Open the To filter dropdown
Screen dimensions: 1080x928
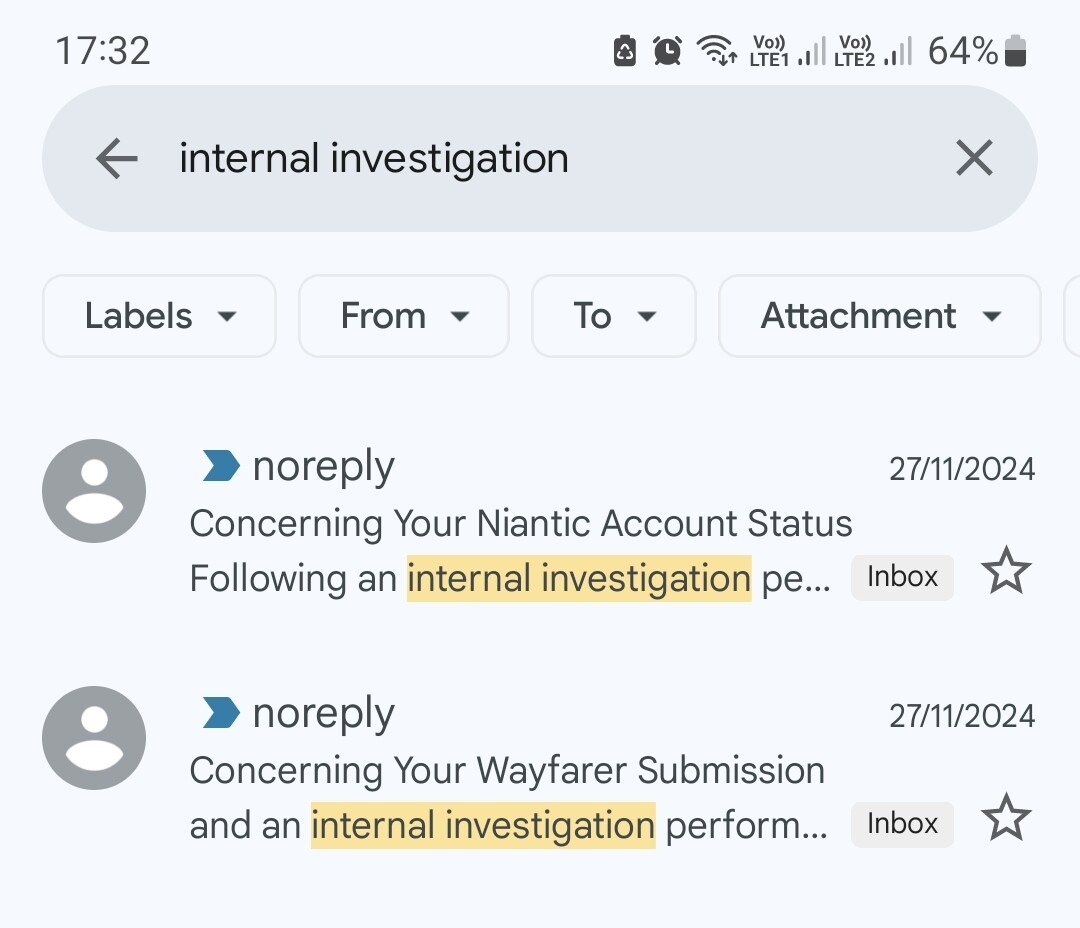coord(613,316)
